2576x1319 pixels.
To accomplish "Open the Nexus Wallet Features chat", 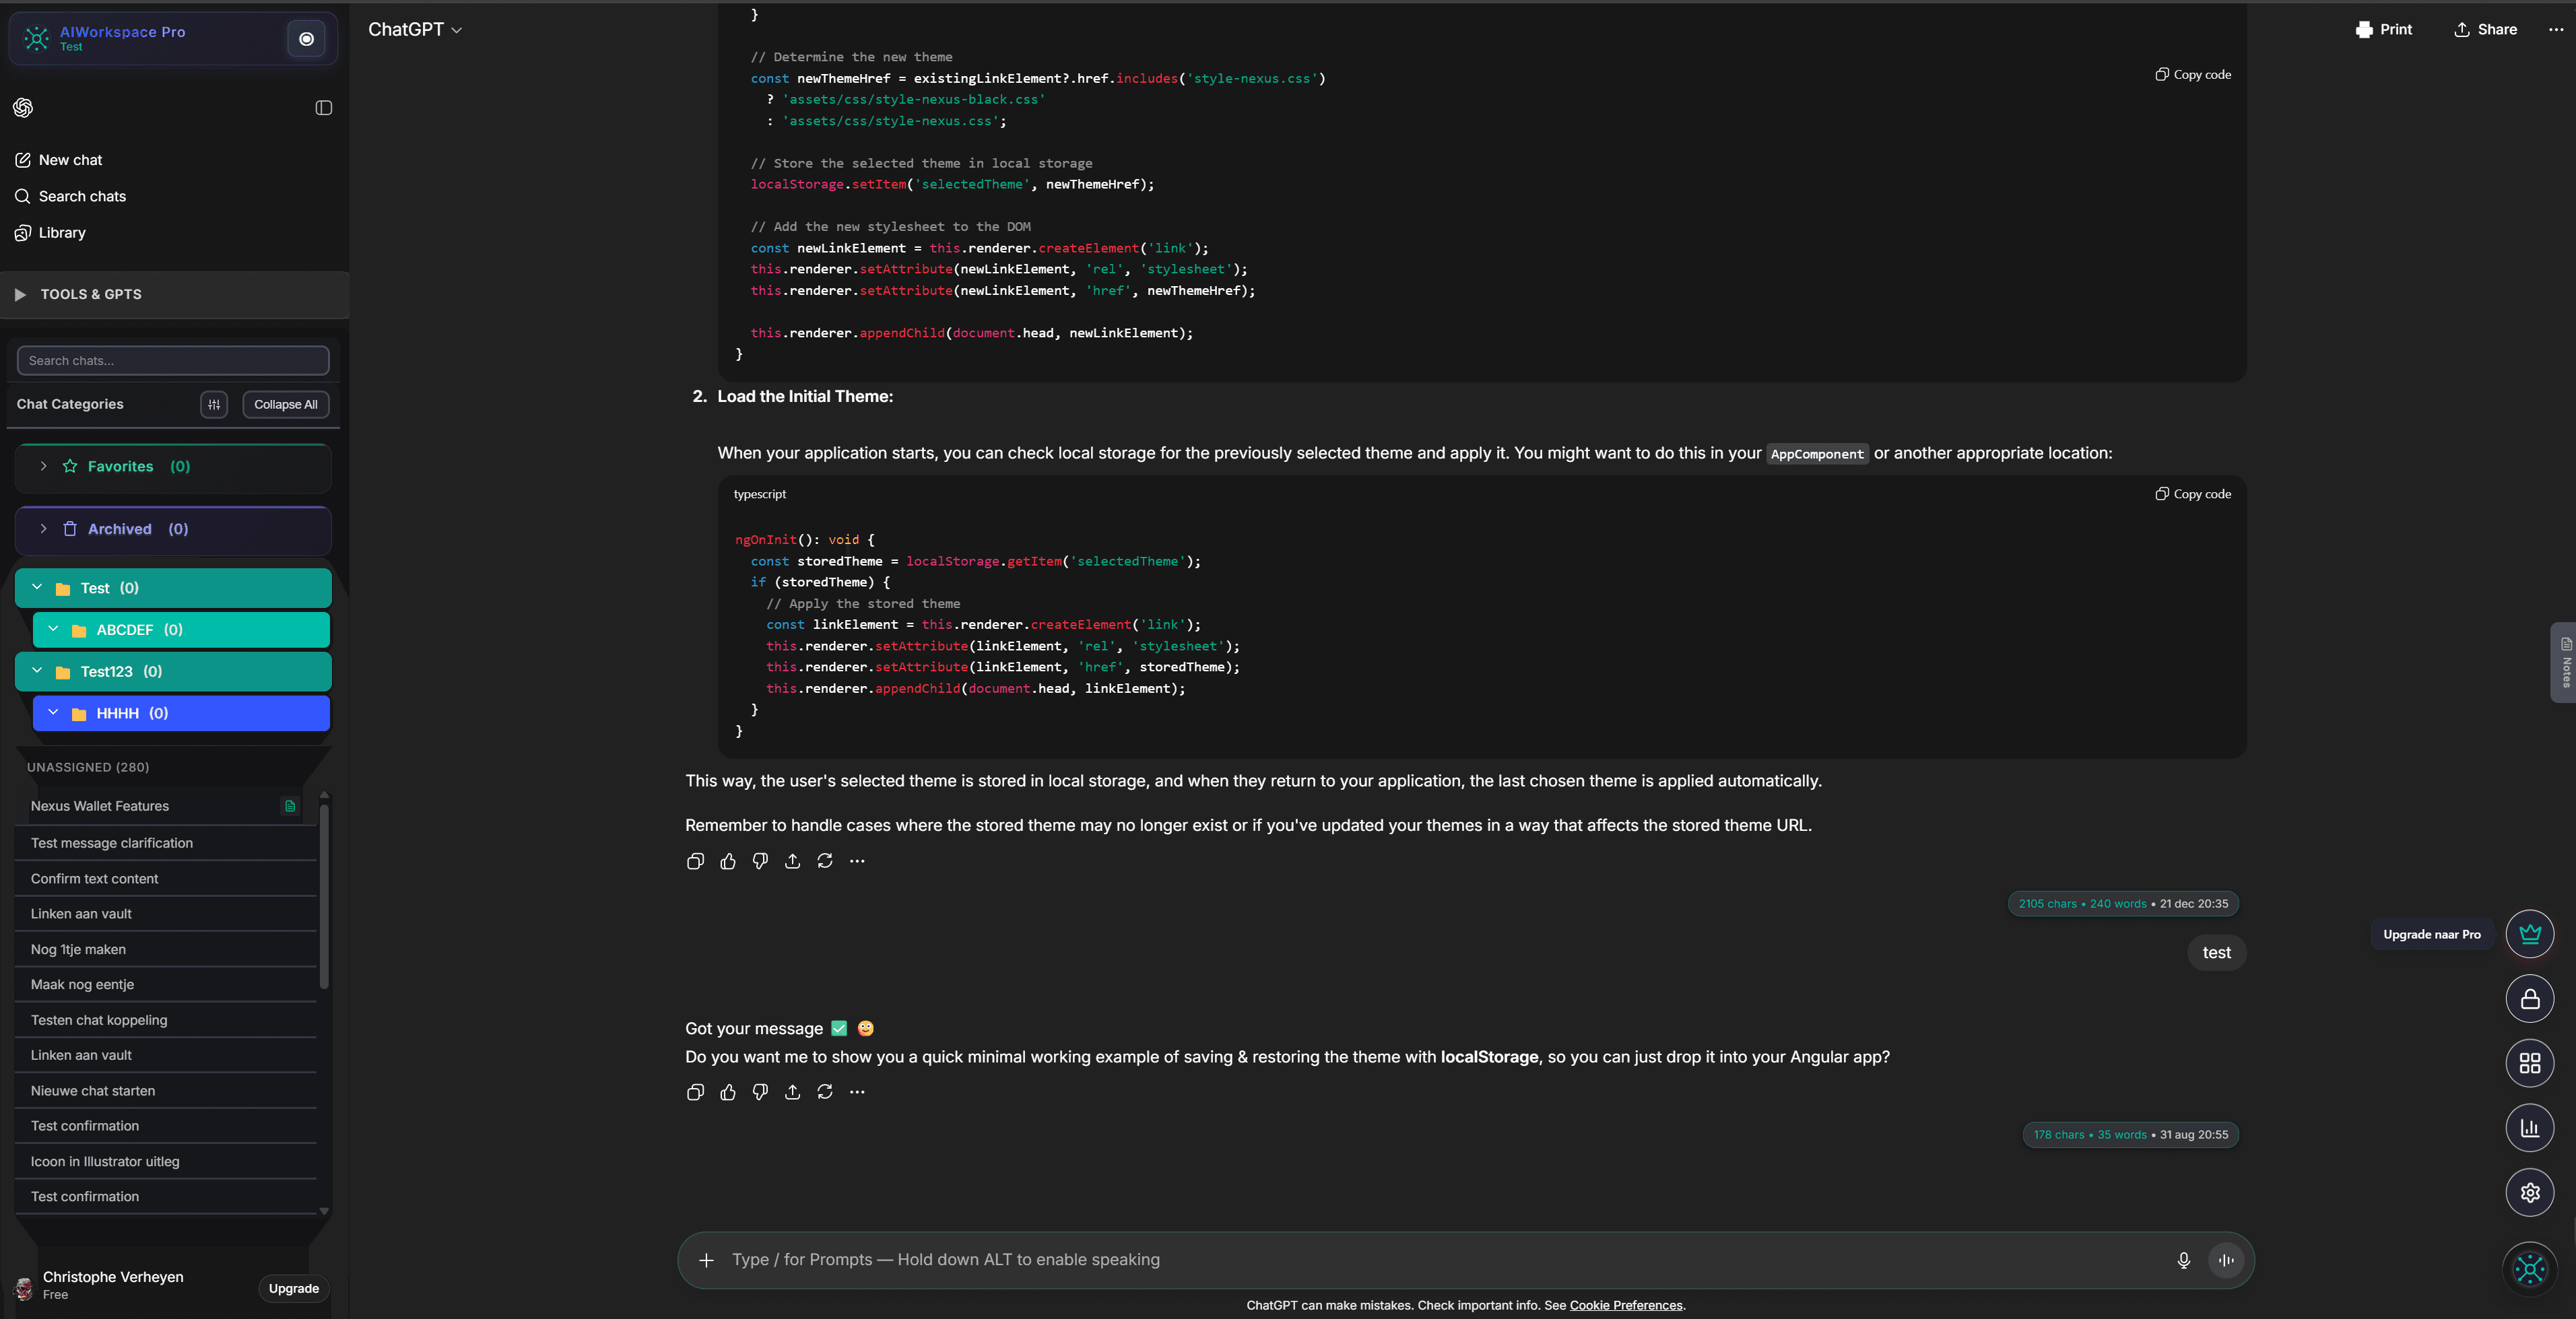I will [98, 806].
